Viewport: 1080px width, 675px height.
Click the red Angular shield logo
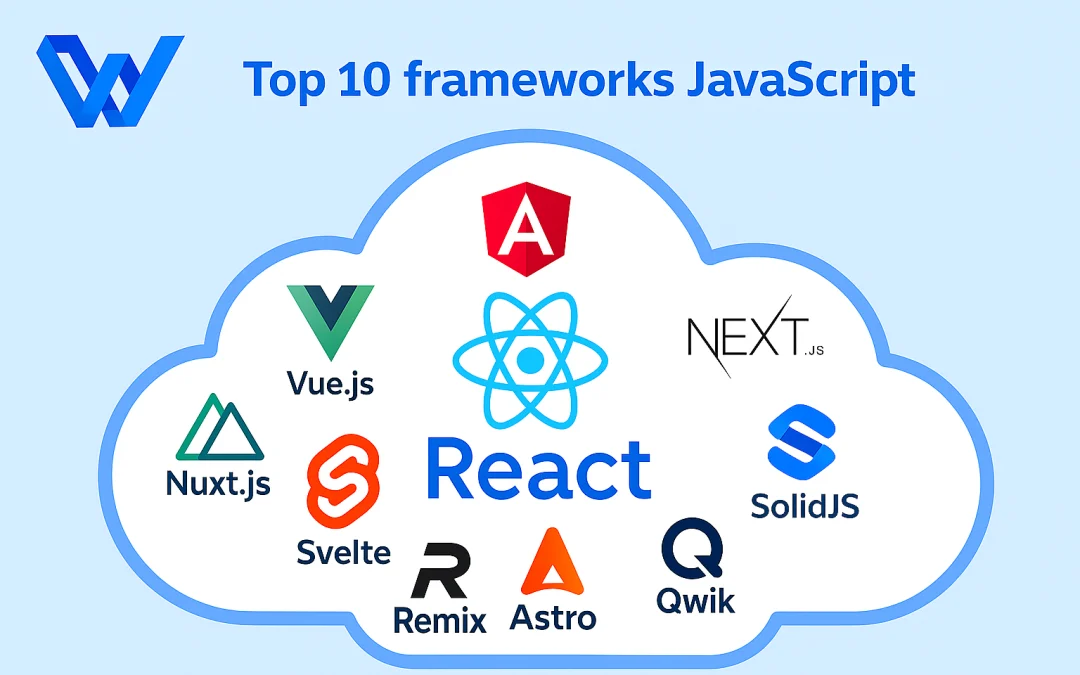click(526, 229)
